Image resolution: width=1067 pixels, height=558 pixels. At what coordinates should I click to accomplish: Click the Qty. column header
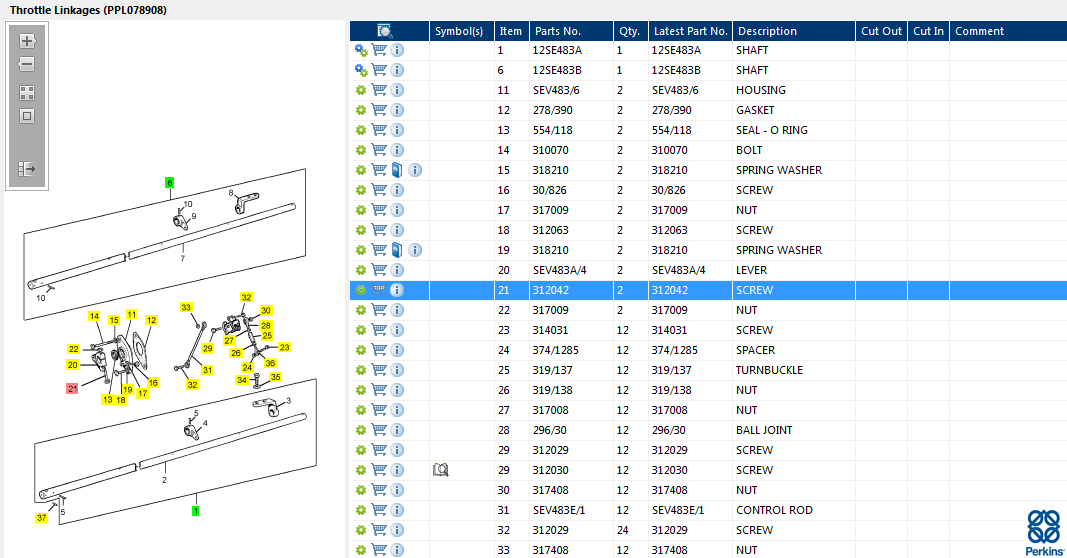click(x=628, y=31)
